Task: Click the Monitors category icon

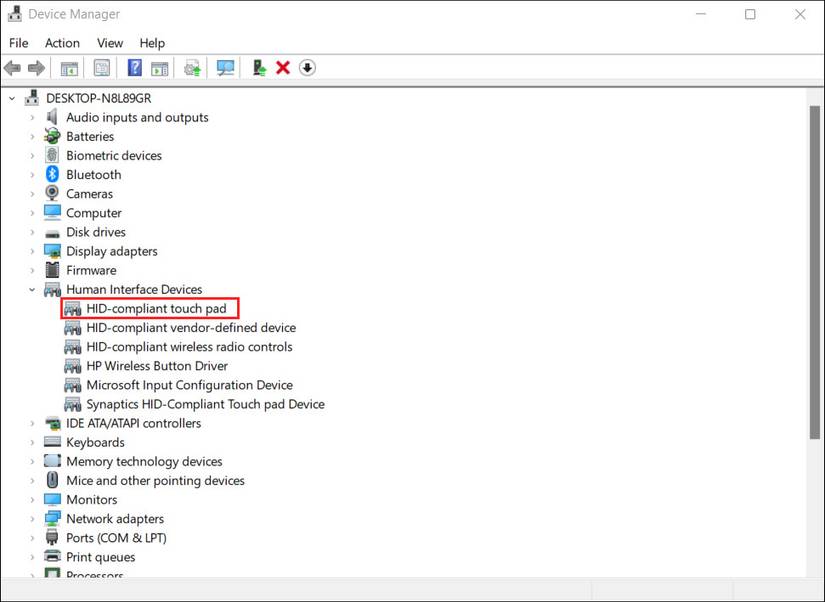Action: [52, 499]
